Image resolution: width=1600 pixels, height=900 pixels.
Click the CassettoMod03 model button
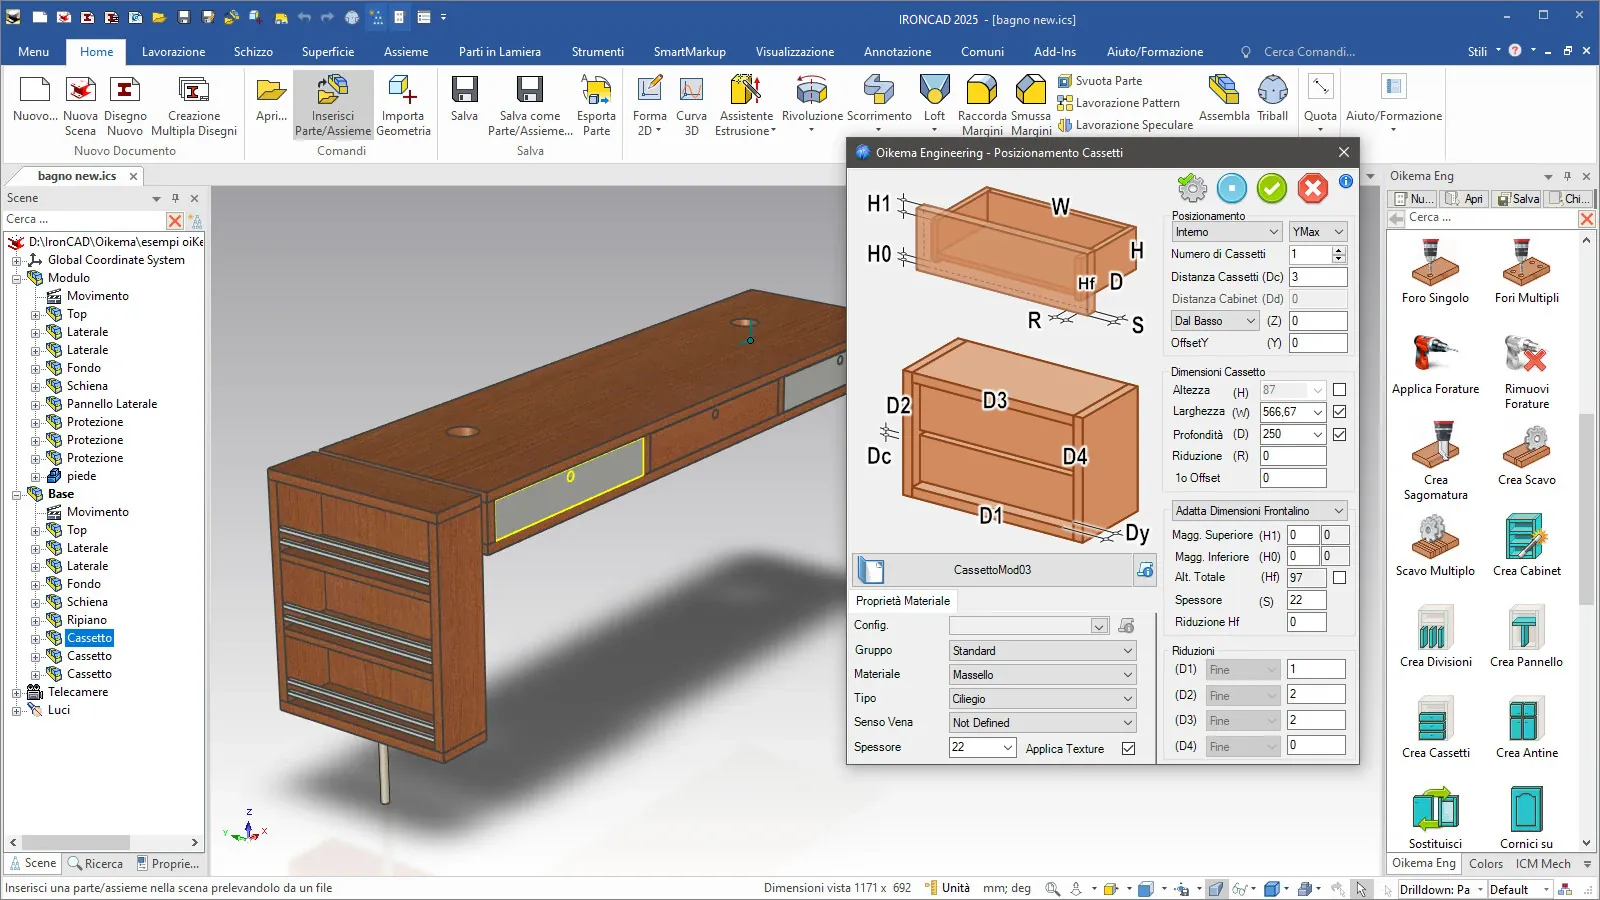tap(992, 570)
